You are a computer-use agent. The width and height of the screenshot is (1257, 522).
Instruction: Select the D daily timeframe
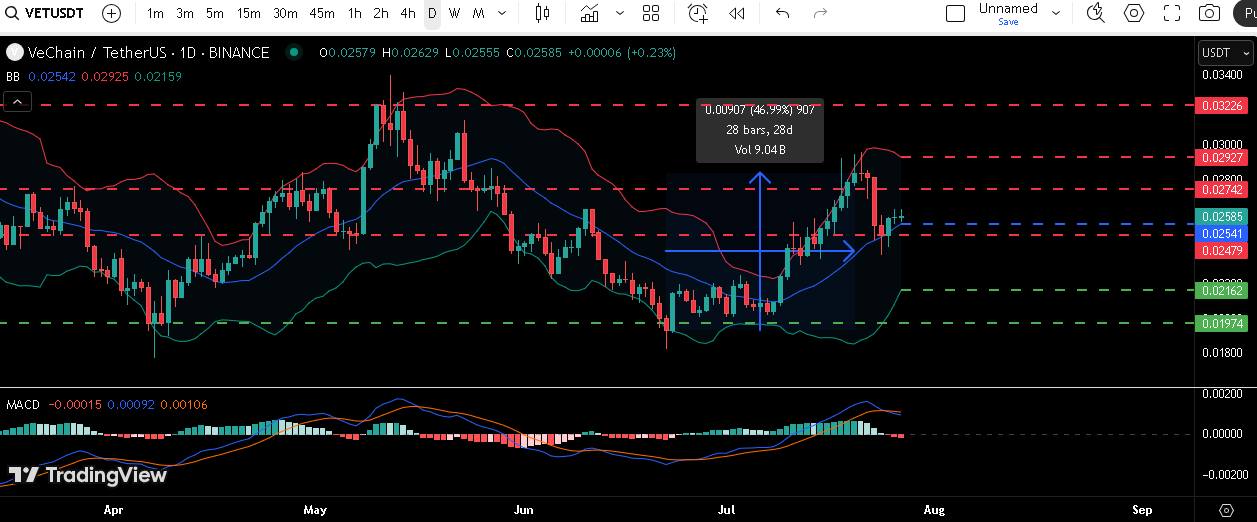pos(432,14)
